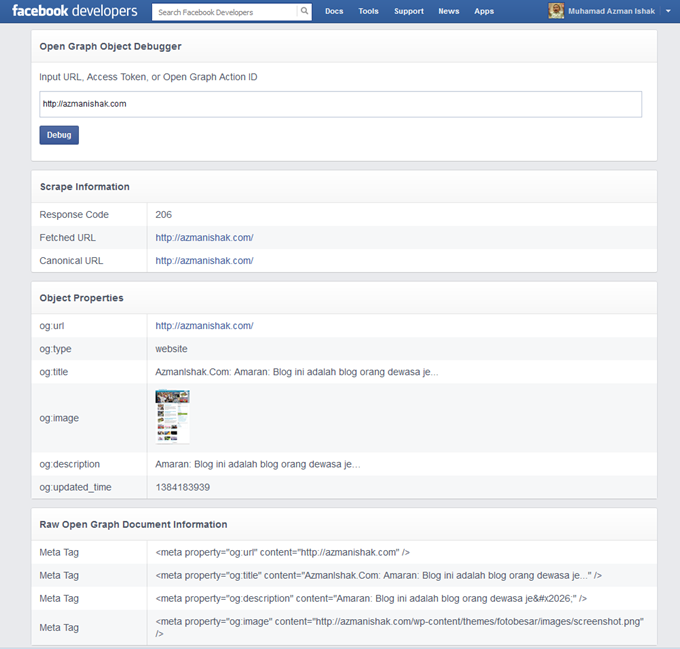Open the Apps menu
This screenshot has width=680, height=649.
pos(484,11)
